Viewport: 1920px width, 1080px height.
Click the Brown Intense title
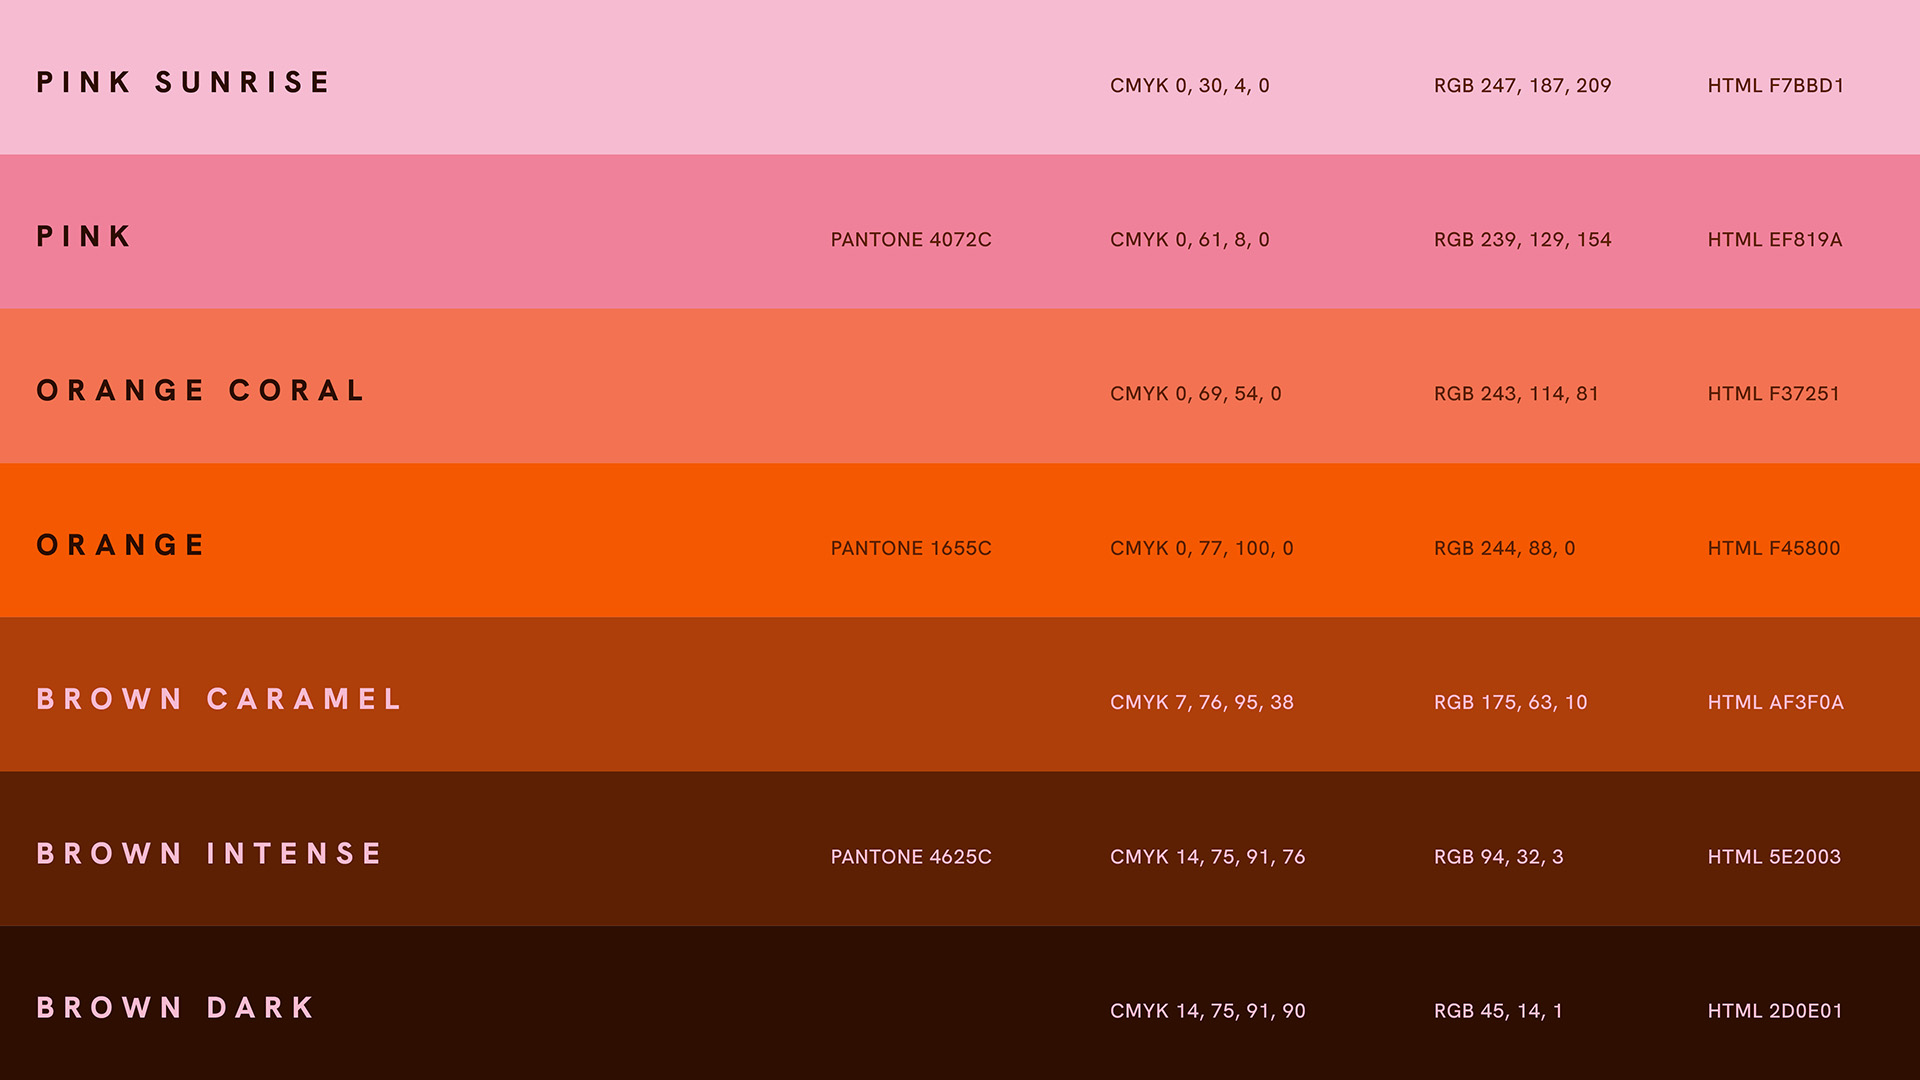[210, 854]
